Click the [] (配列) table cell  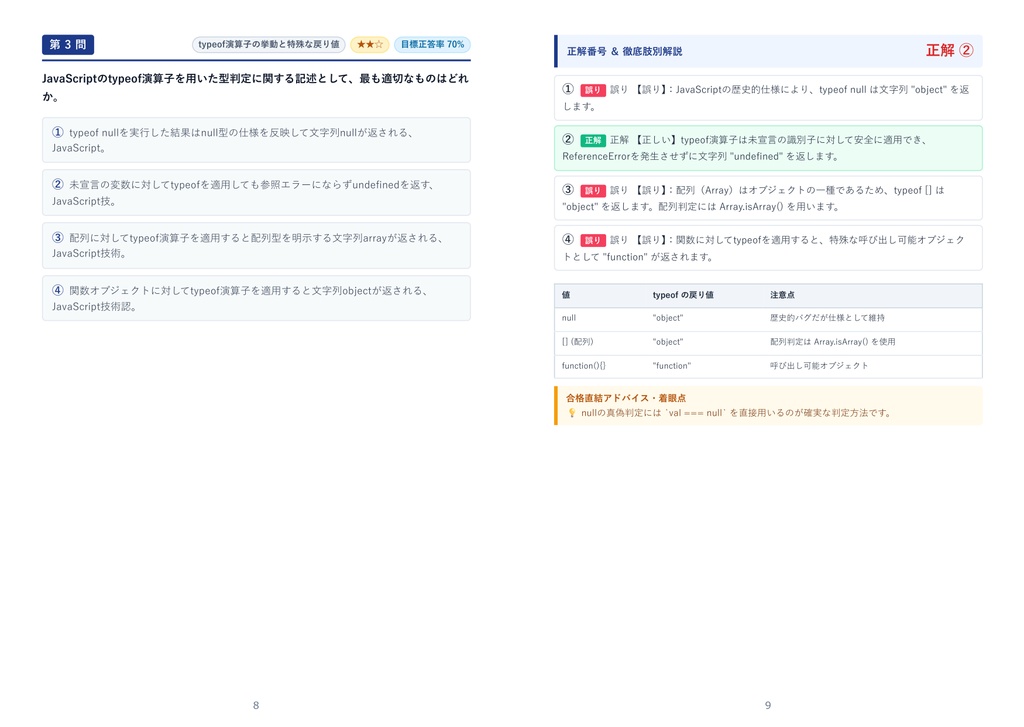coord(577,342)
